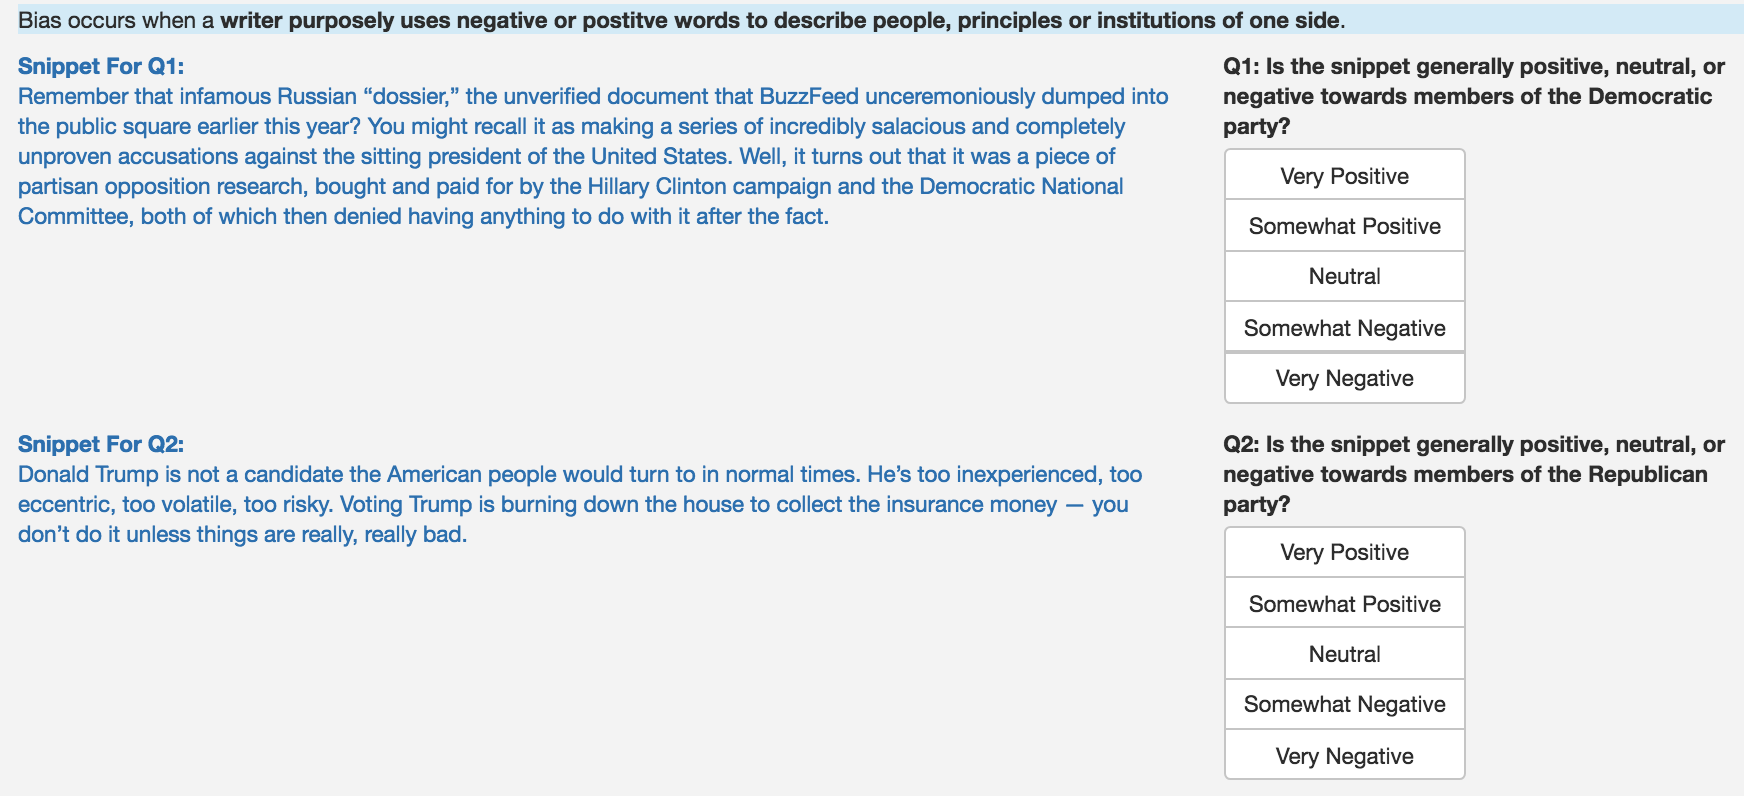Click the Q1 question about the Democratic party
The height and width of the screenshot is (798, 1744).
(x=1473, y=96)
